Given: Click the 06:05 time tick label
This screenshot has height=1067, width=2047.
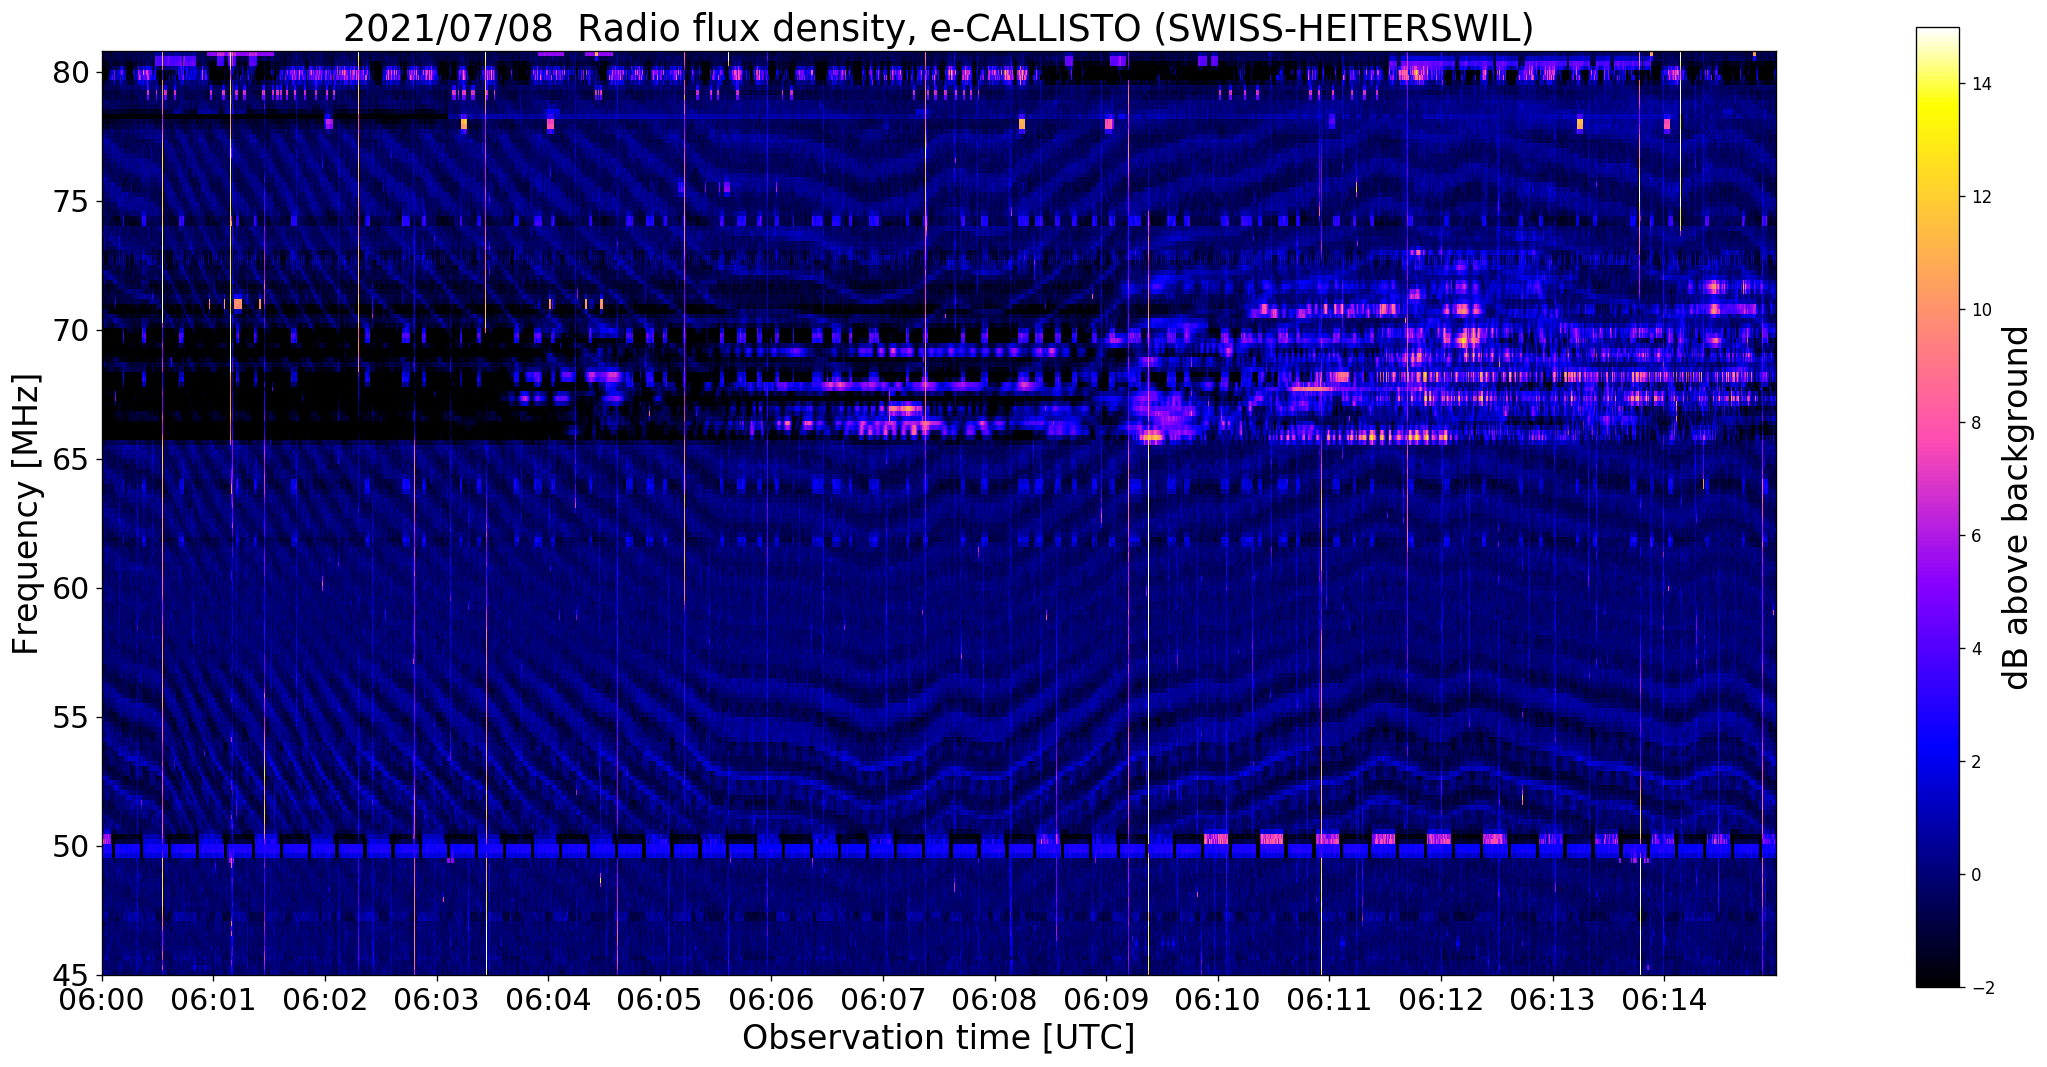Looking at the screenshot, I should click(660, 999).
